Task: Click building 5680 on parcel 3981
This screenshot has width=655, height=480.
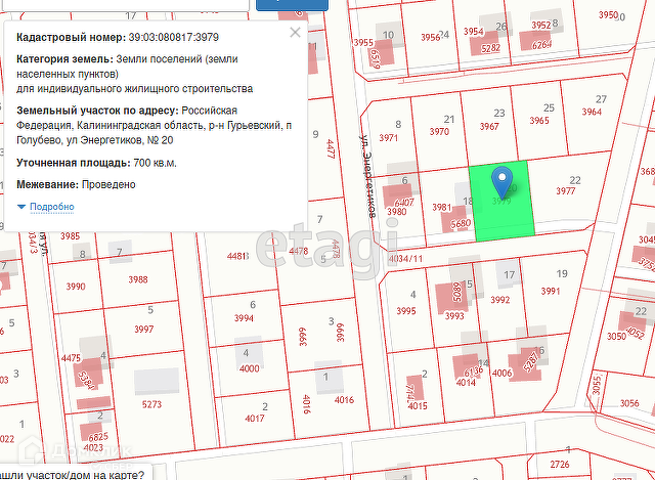Action: (x=457, y=219)
